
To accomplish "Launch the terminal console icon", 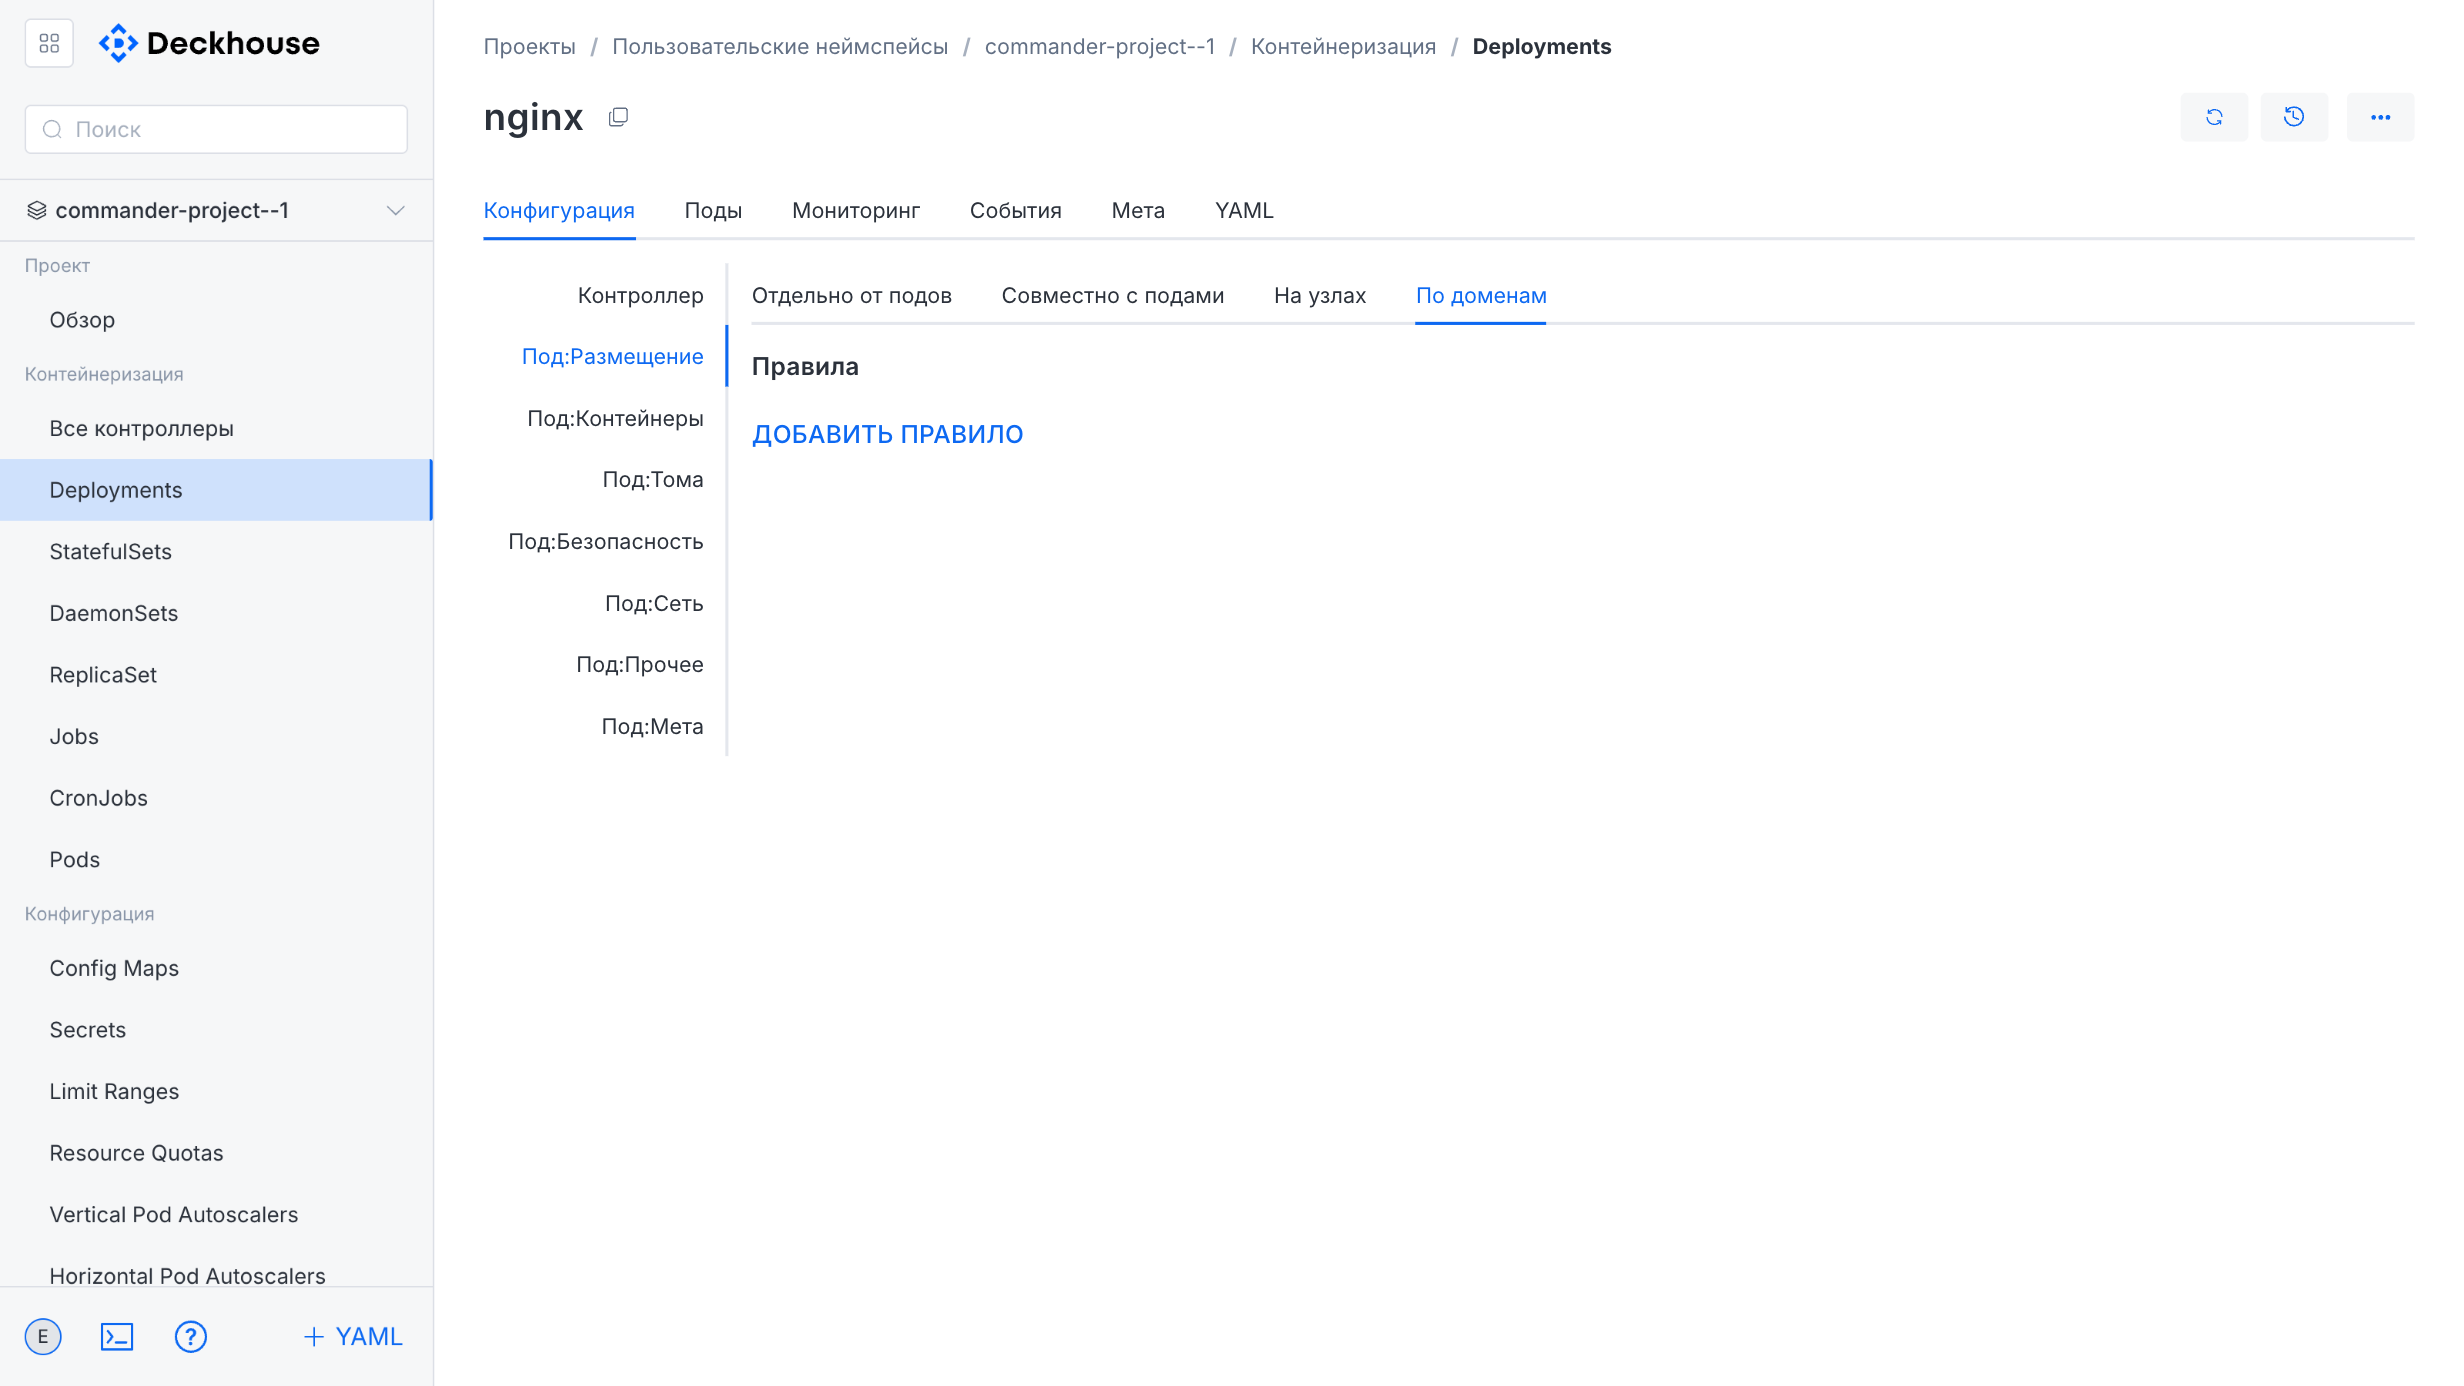I will click(x=117, y=1336).
